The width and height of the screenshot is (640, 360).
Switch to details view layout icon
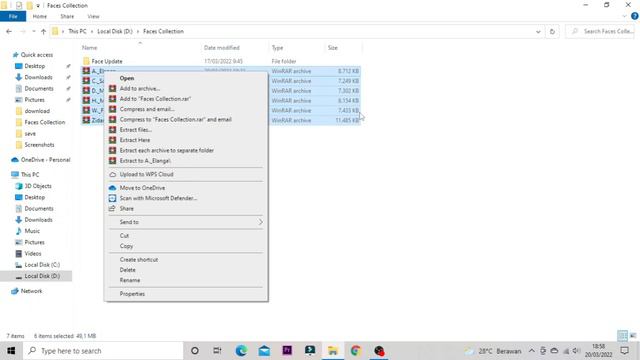pos(622,336)
